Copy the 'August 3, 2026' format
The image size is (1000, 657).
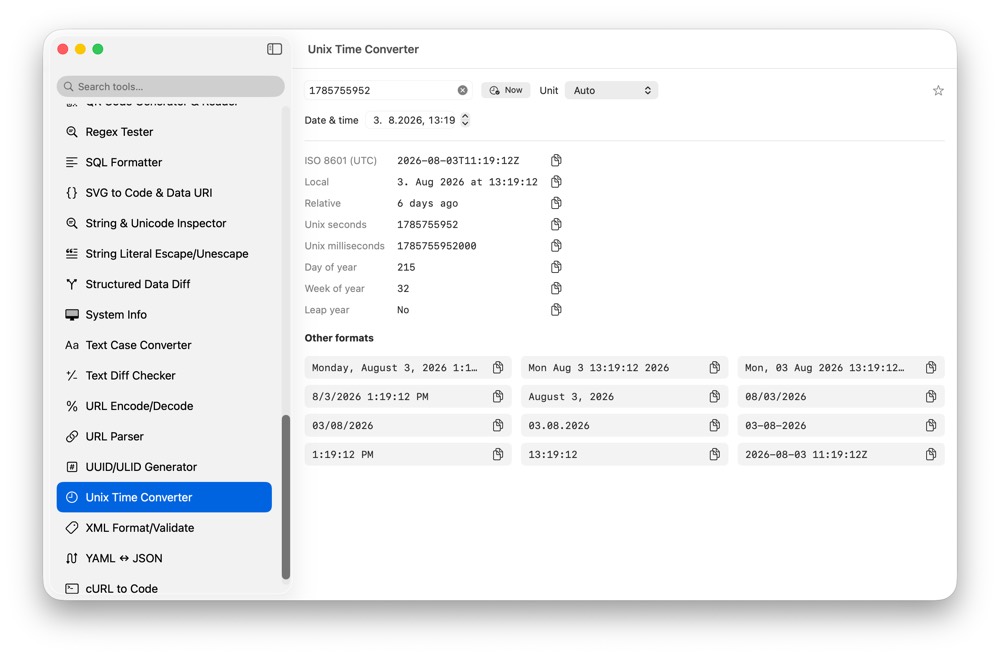point(714,397)
